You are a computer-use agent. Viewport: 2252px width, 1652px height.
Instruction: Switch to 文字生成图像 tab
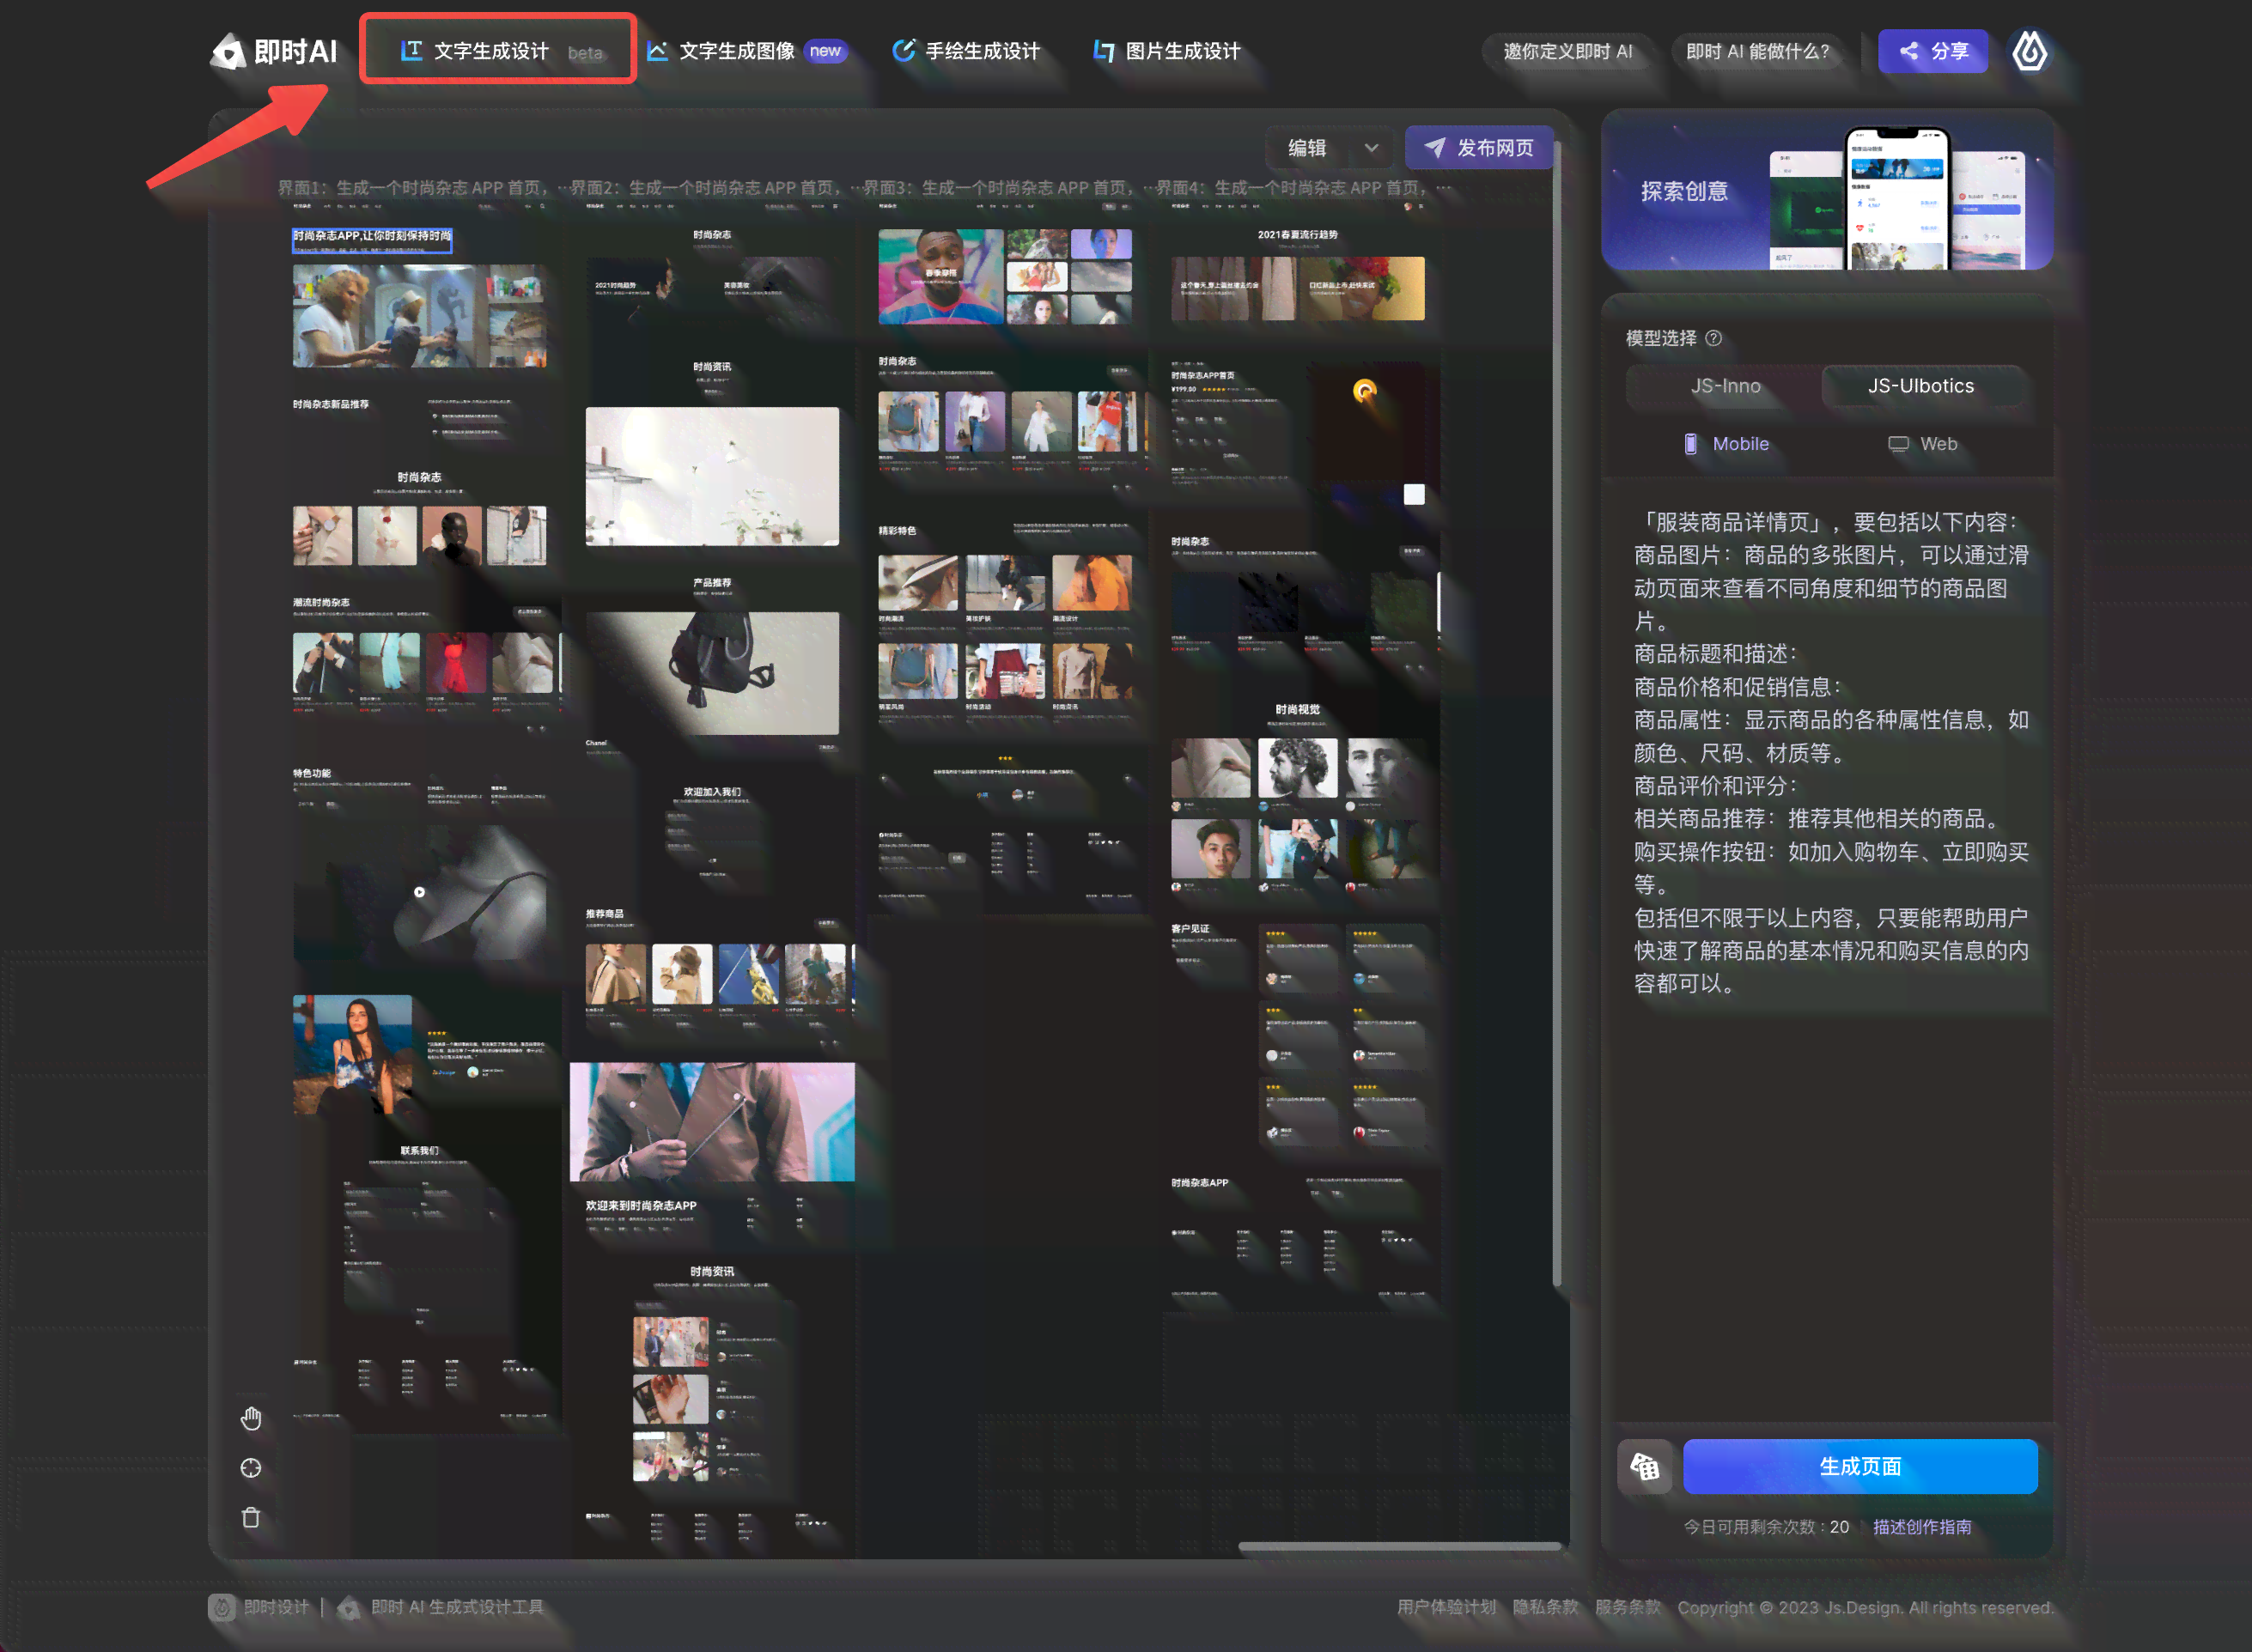coord(747,51)
